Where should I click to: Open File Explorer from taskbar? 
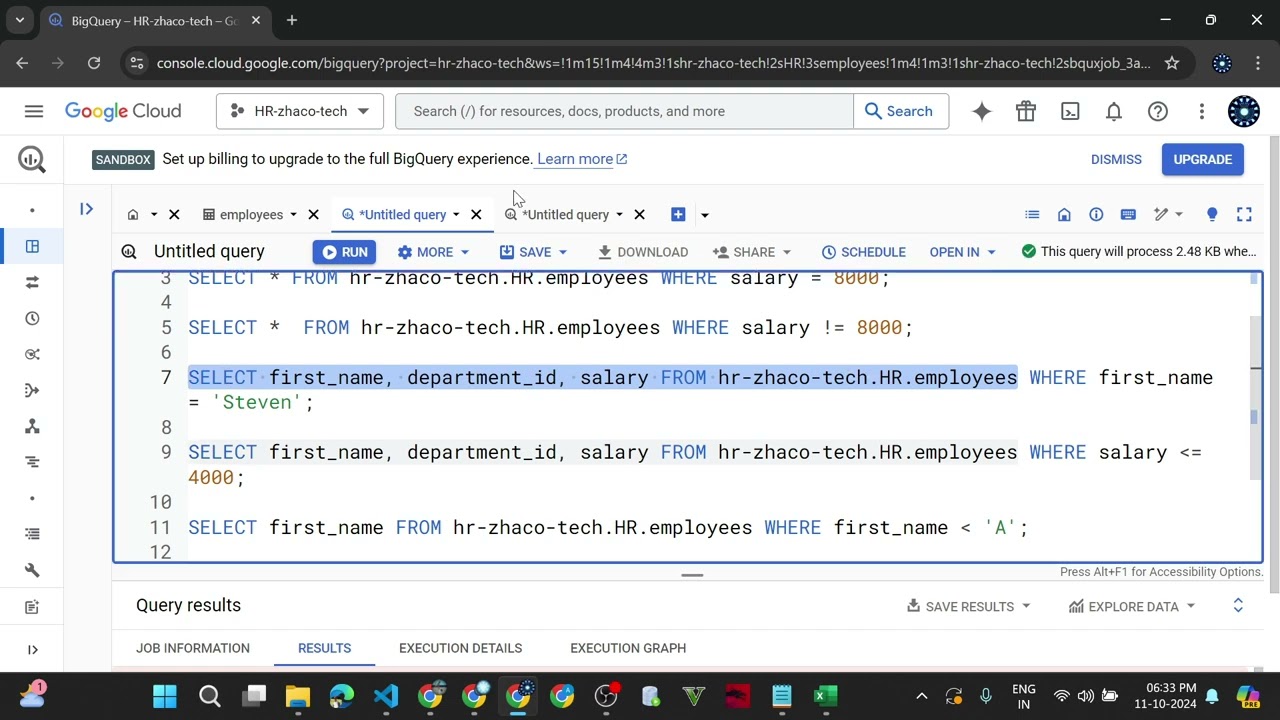(298, 696)
